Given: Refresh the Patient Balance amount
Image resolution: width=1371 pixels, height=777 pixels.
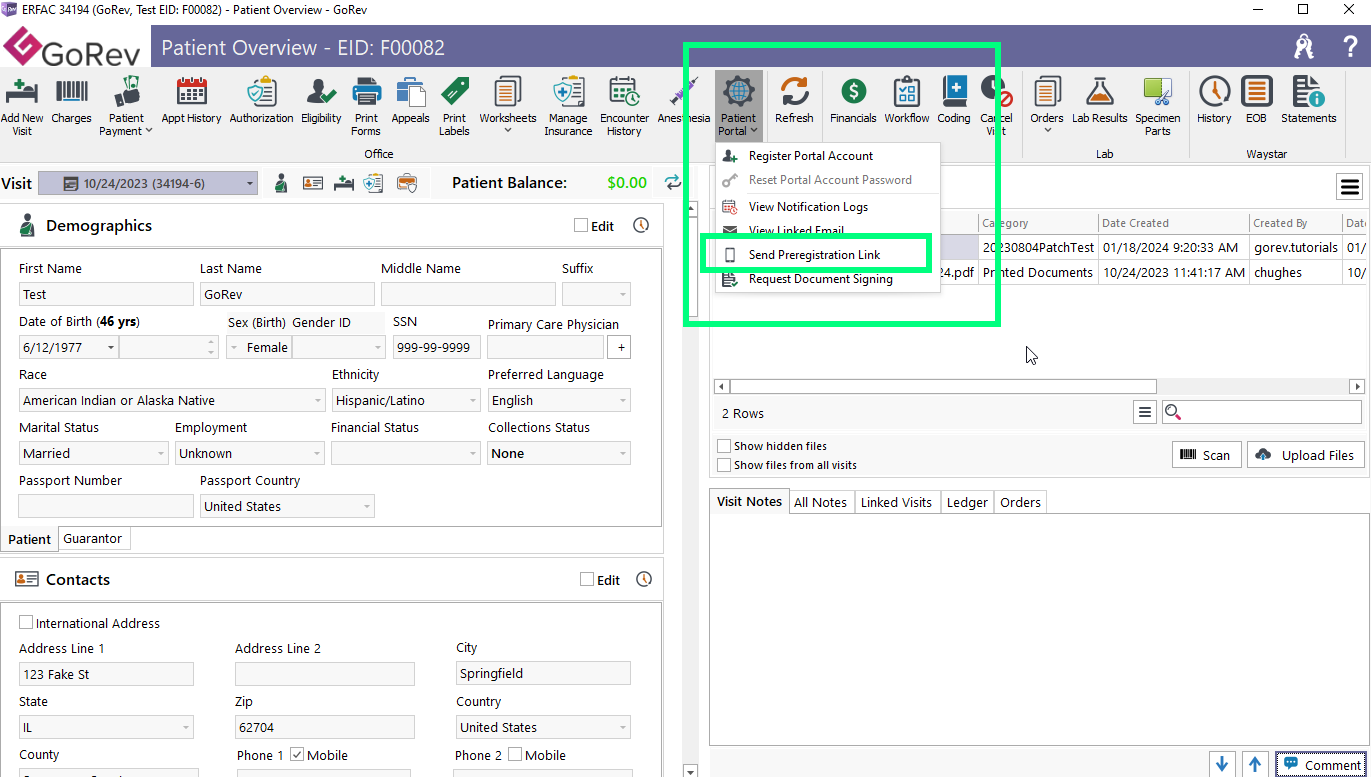Looking at the screenshot, I should click(x=673, y=183).
